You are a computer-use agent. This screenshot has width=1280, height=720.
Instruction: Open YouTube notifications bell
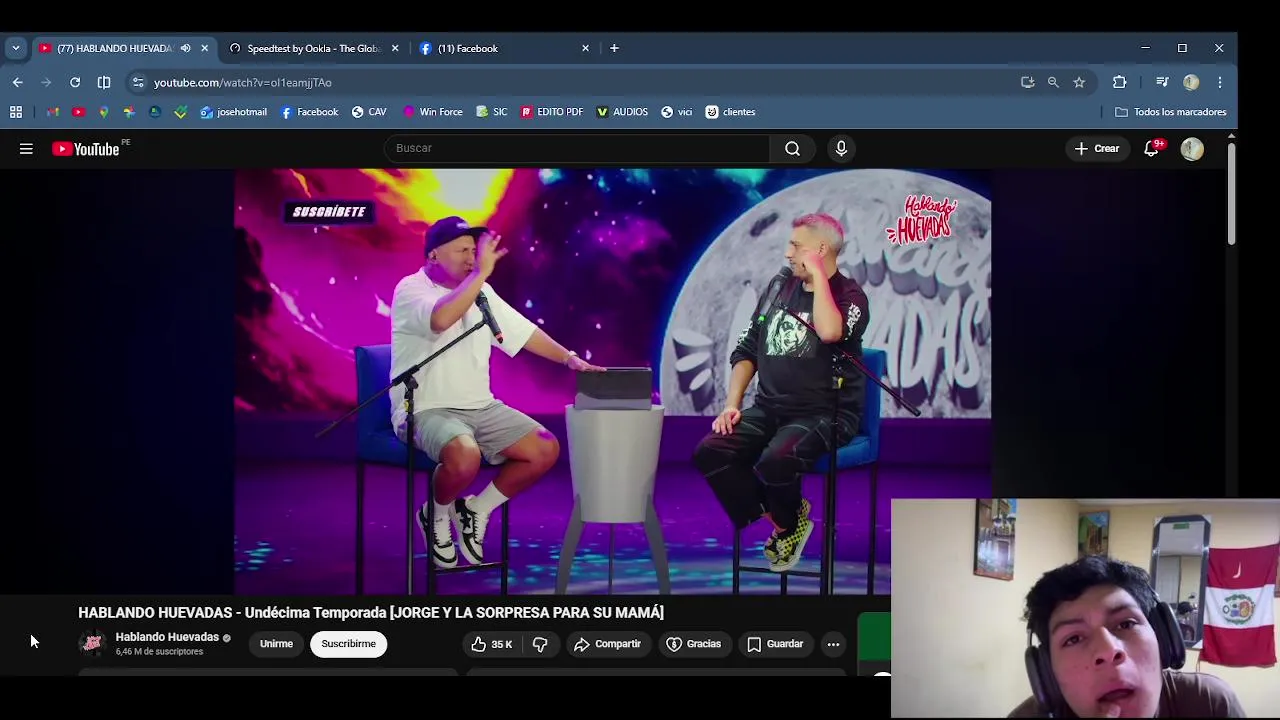pyautogui.click(x=1152, y=149)
